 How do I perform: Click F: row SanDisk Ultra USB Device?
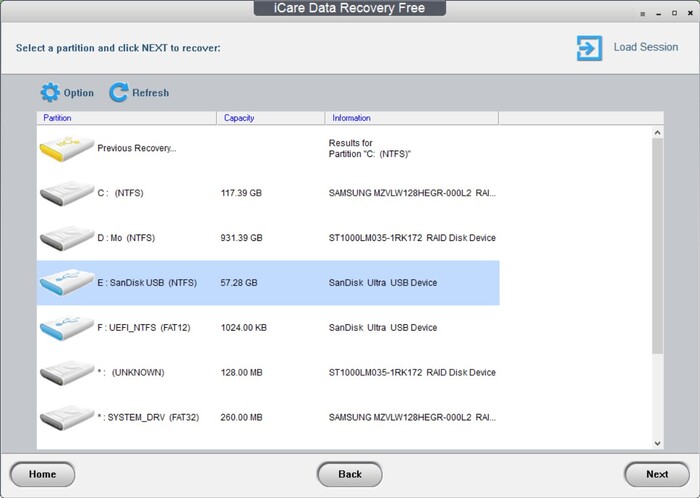click(x=383, y=328)
